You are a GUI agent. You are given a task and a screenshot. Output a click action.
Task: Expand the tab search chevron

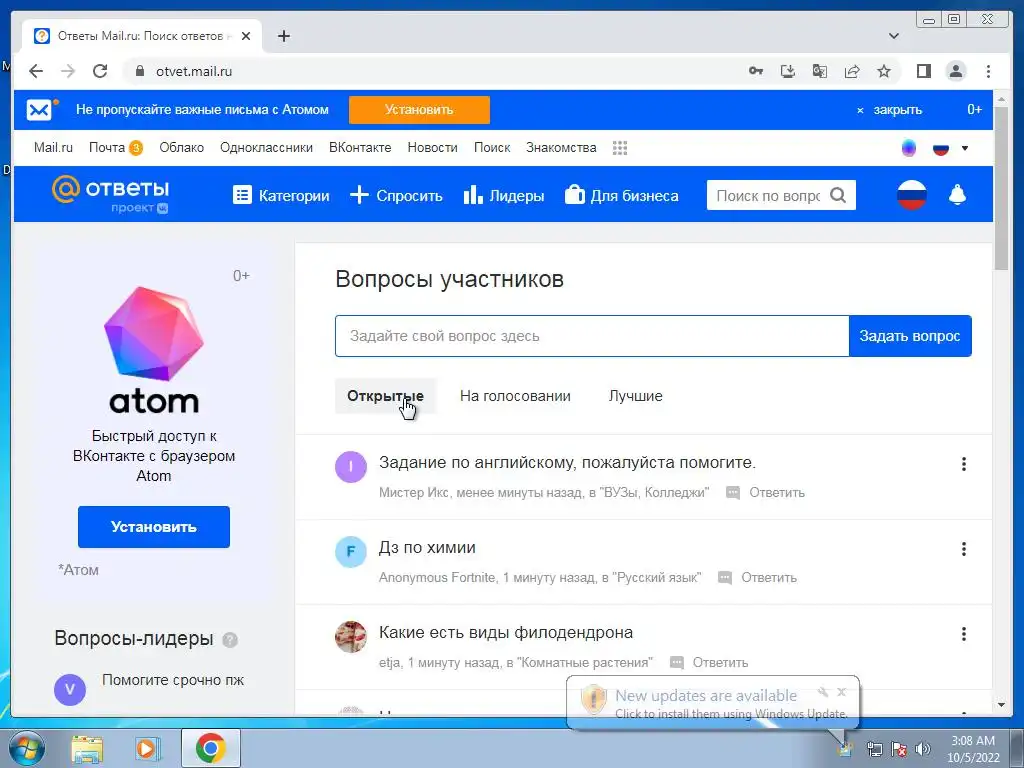(894, 36)
